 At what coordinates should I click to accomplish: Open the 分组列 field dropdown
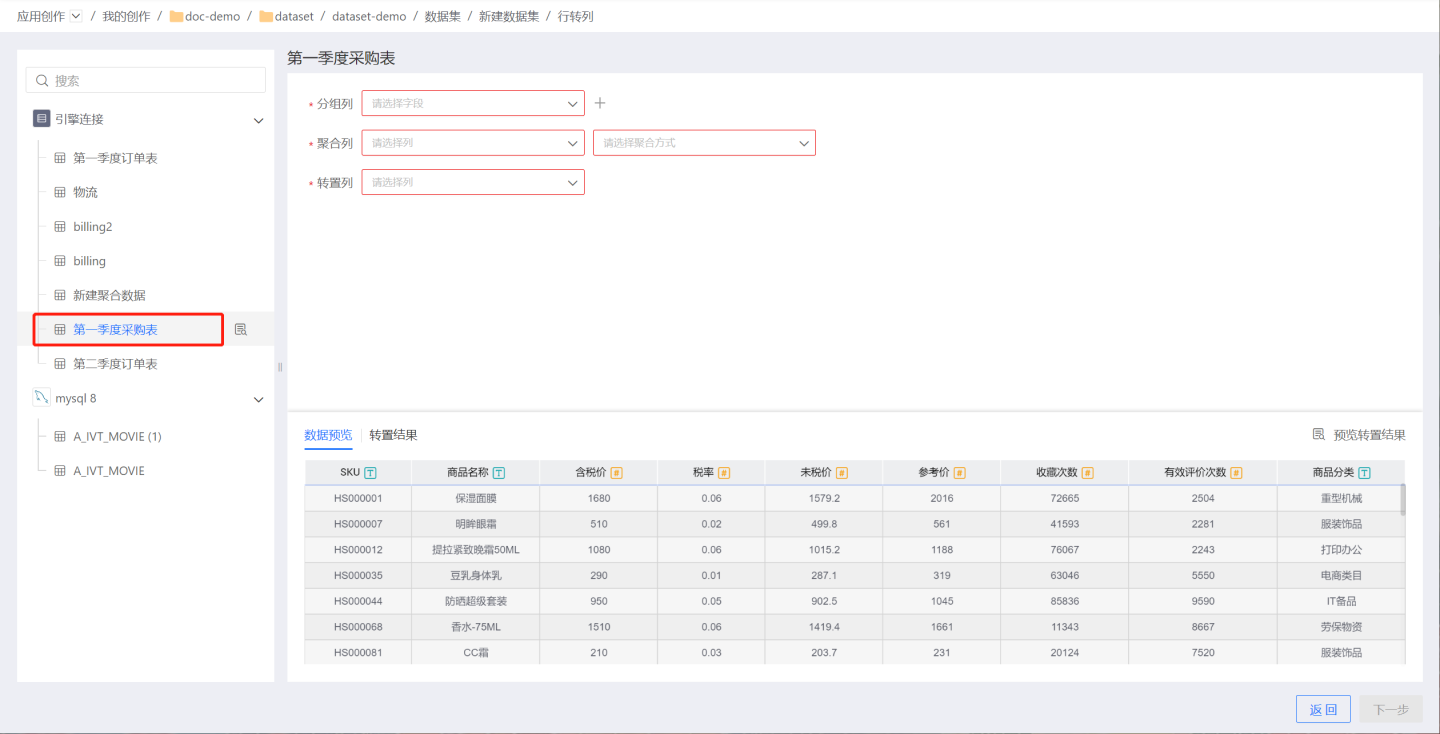[x=472, y=103]
